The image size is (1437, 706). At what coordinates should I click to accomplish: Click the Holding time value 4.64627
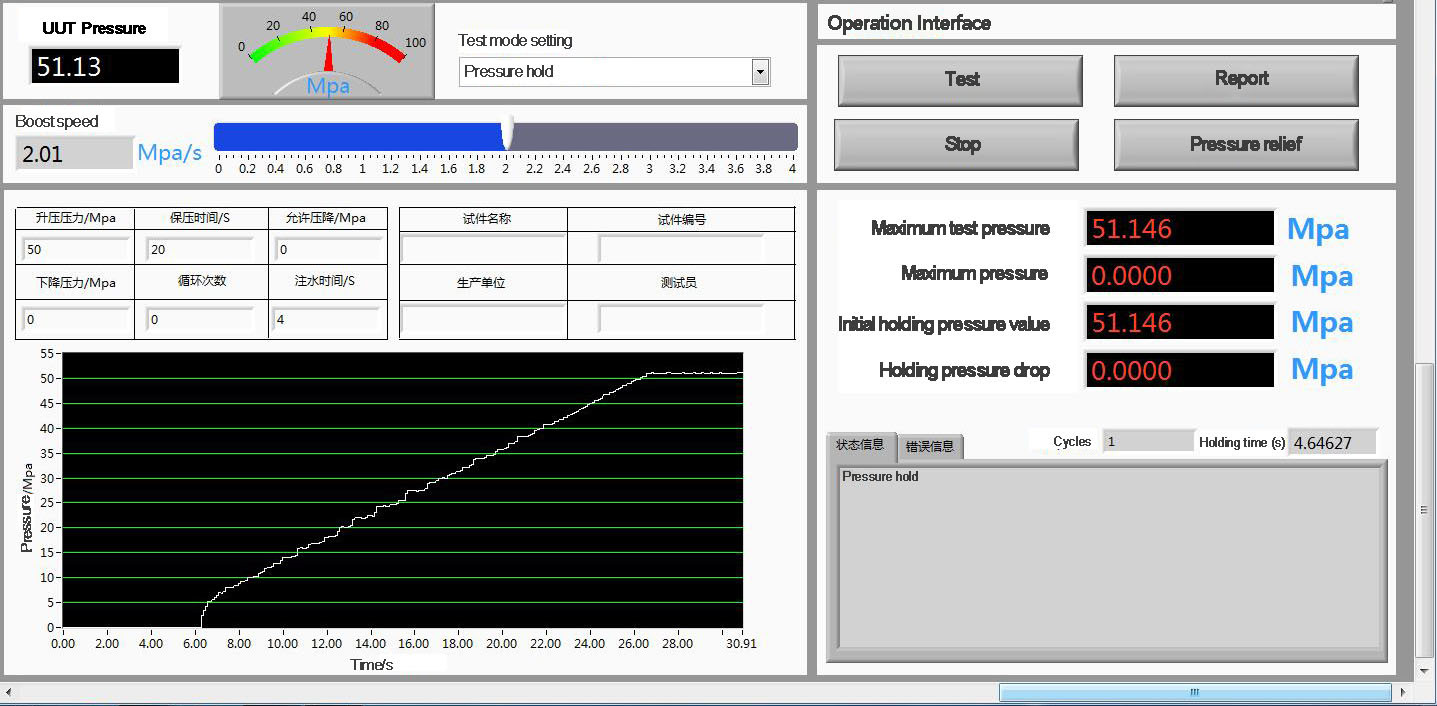1332,442
